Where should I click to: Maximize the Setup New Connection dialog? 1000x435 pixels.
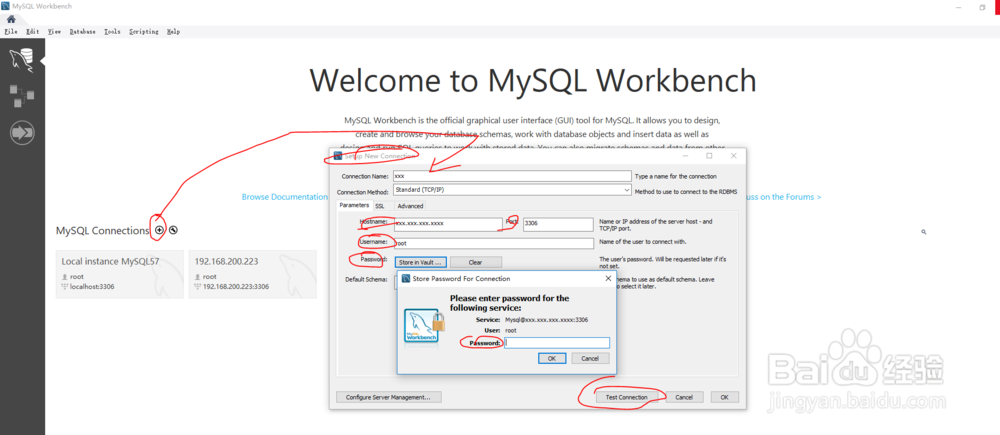[x=709, y=156]
